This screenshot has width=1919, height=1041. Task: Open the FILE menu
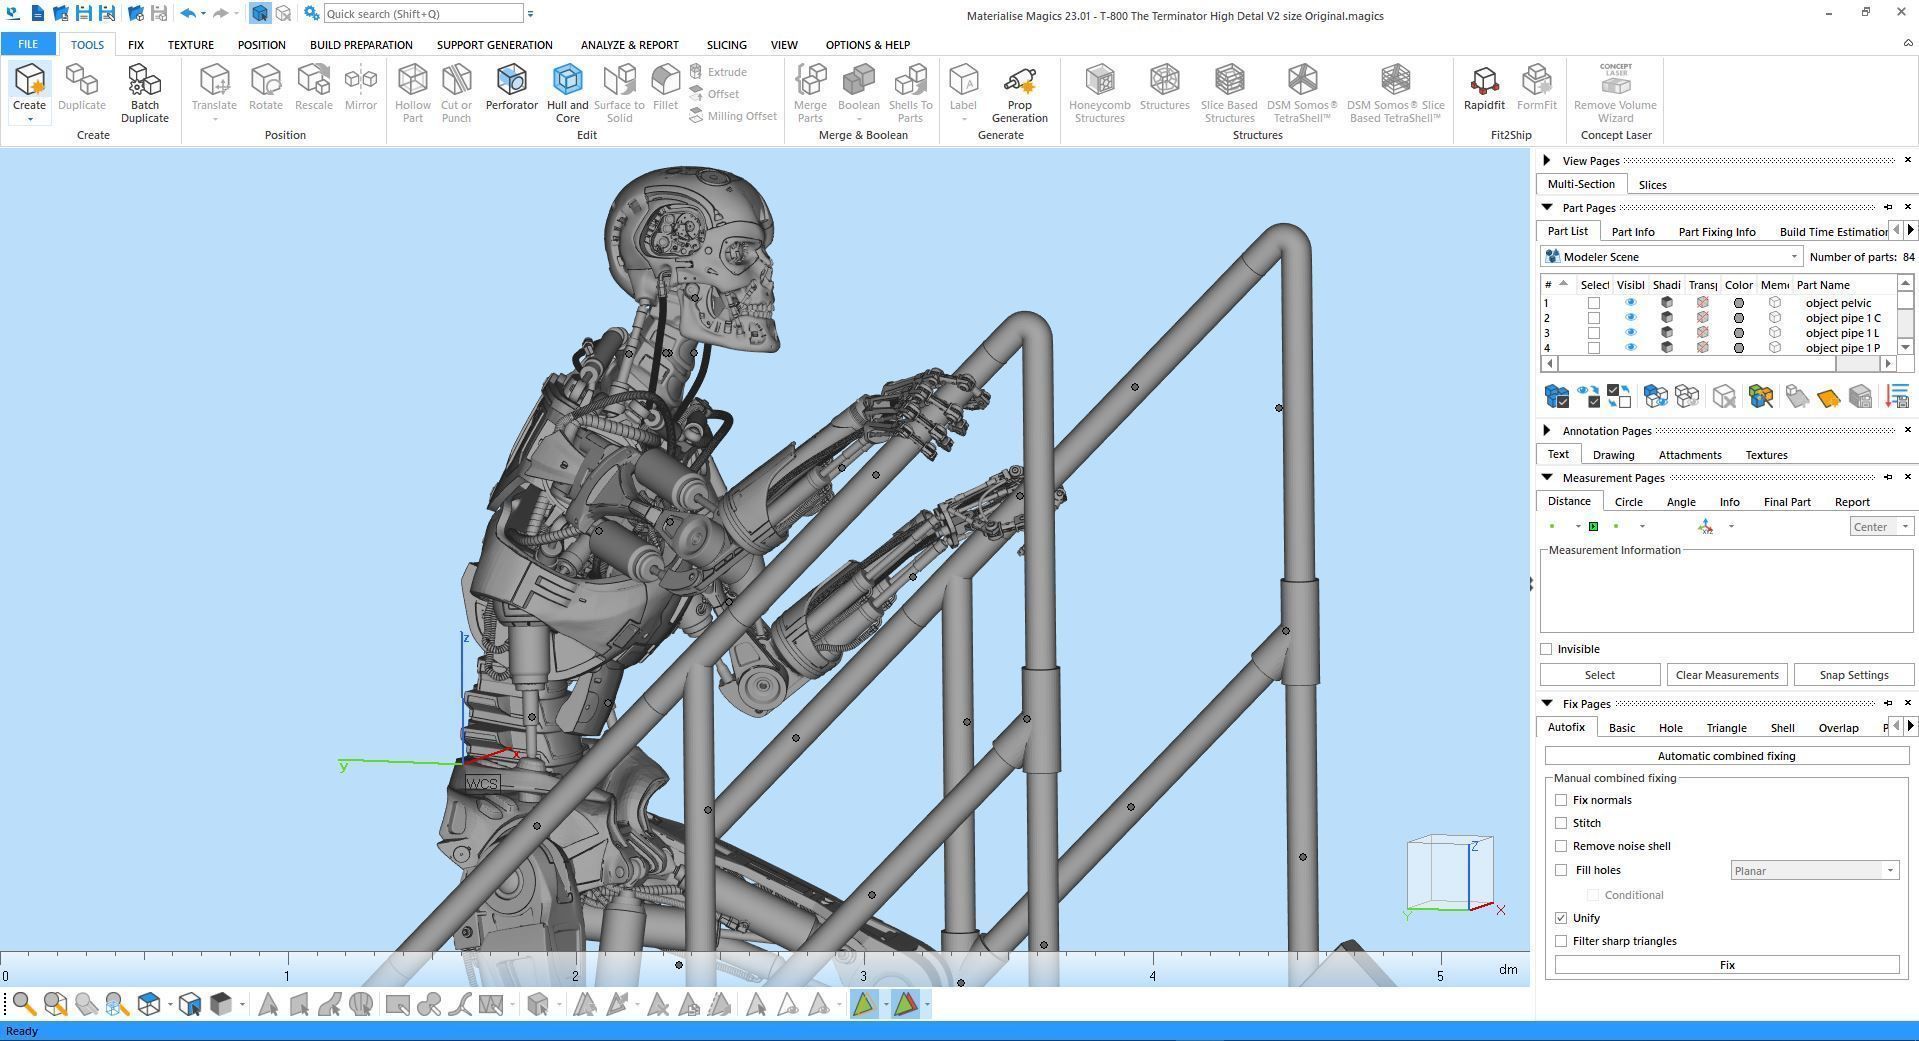tap(28, 45)
